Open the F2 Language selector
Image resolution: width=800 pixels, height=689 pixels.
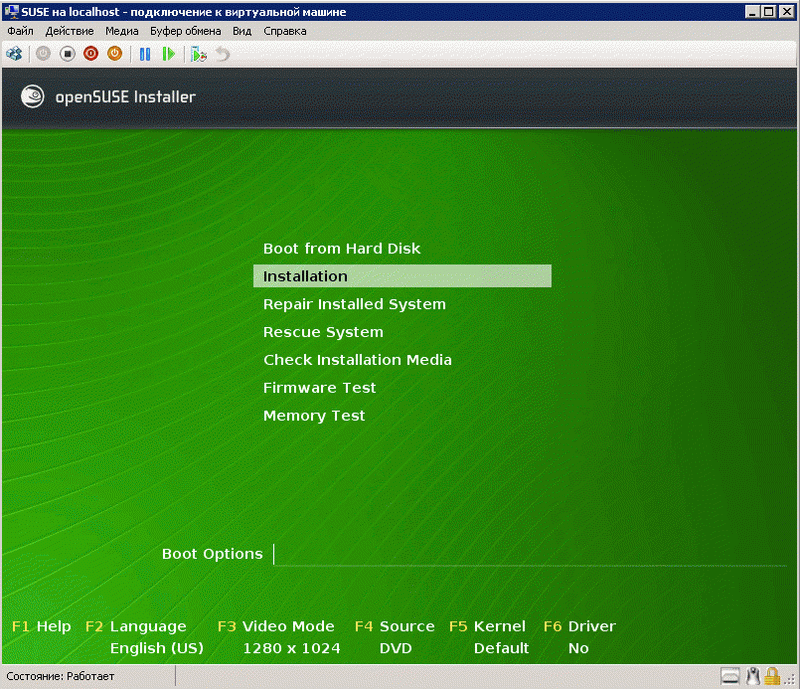pyautogui.click(x=136, y=626)
